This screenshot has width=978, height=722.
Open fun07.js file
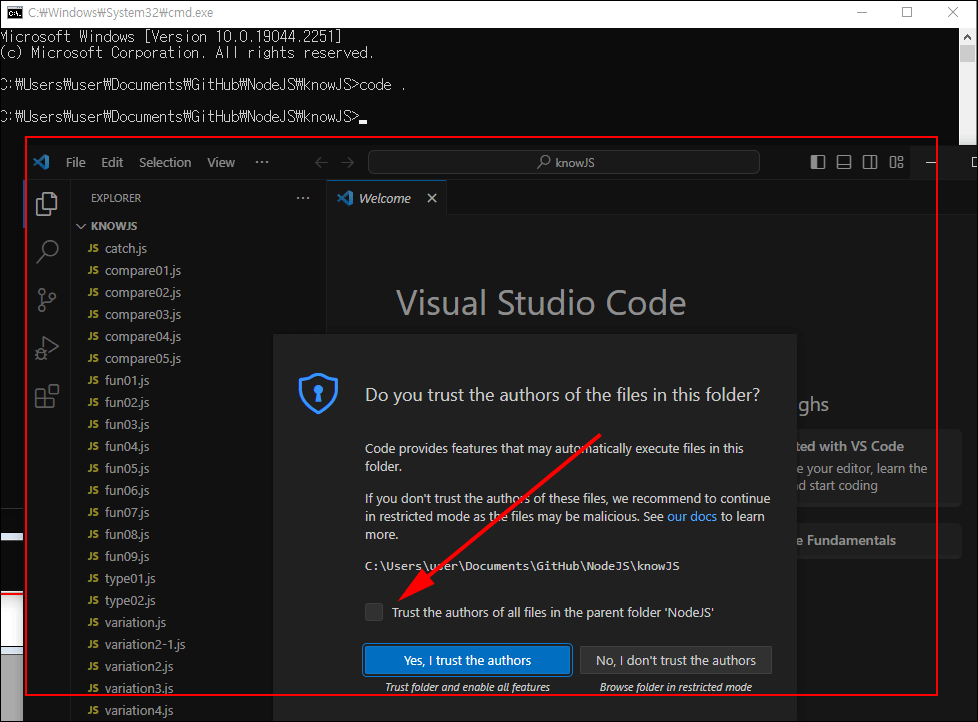pyautogui.click(x=127, y=513)
